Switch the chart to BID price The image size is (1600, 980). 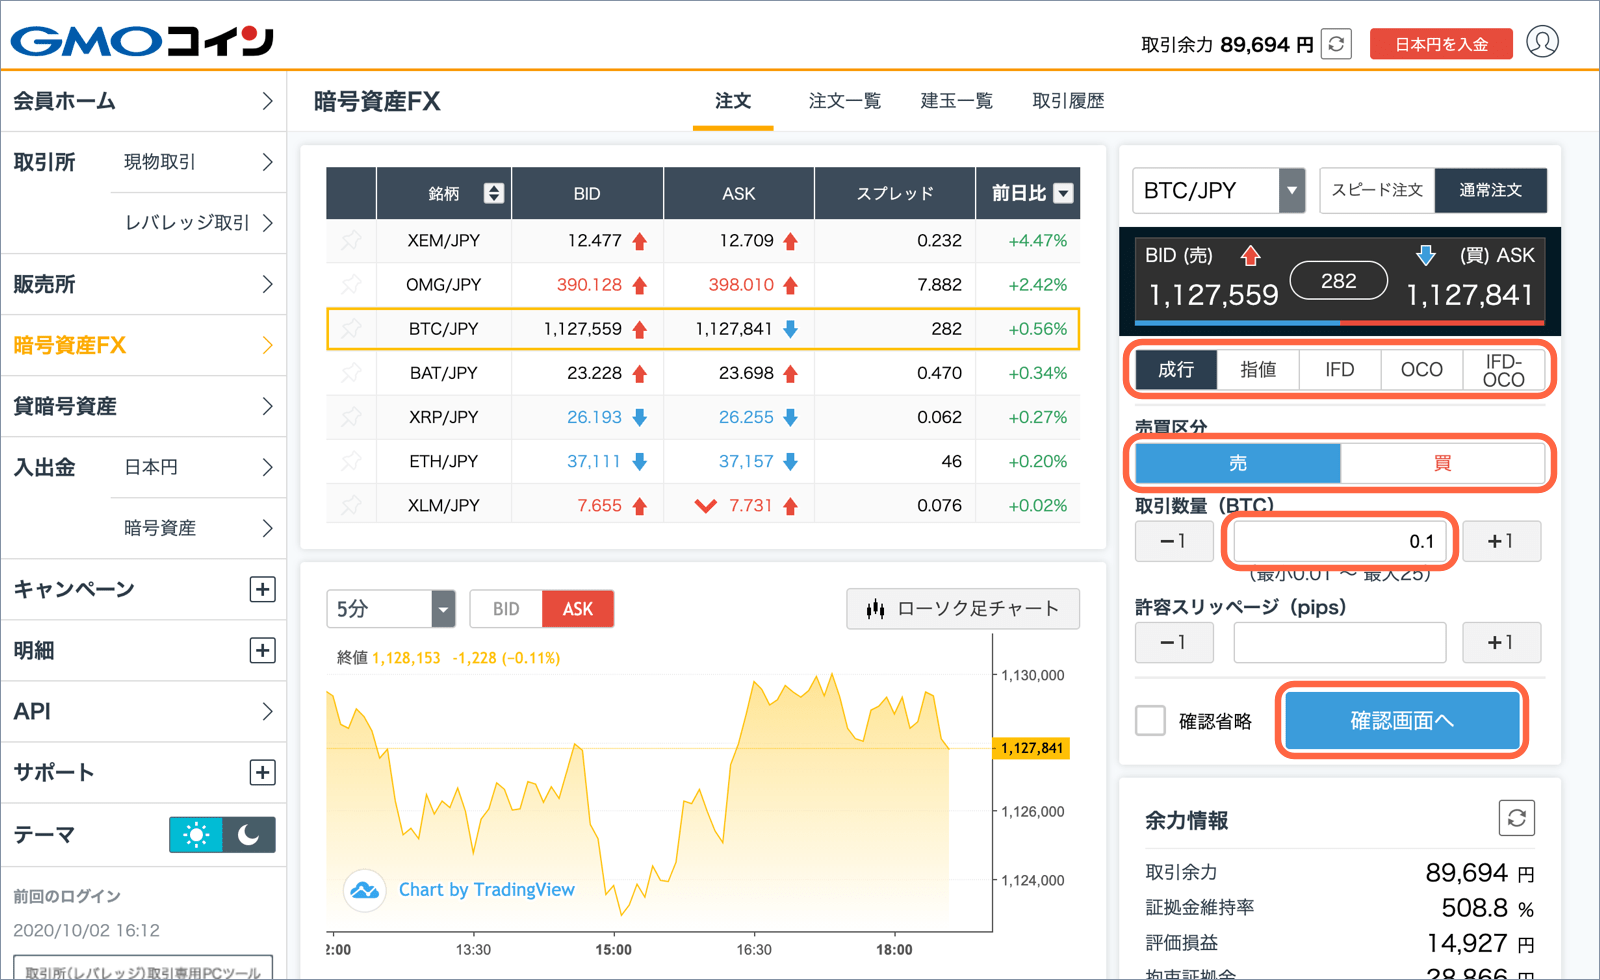point(506,609)
